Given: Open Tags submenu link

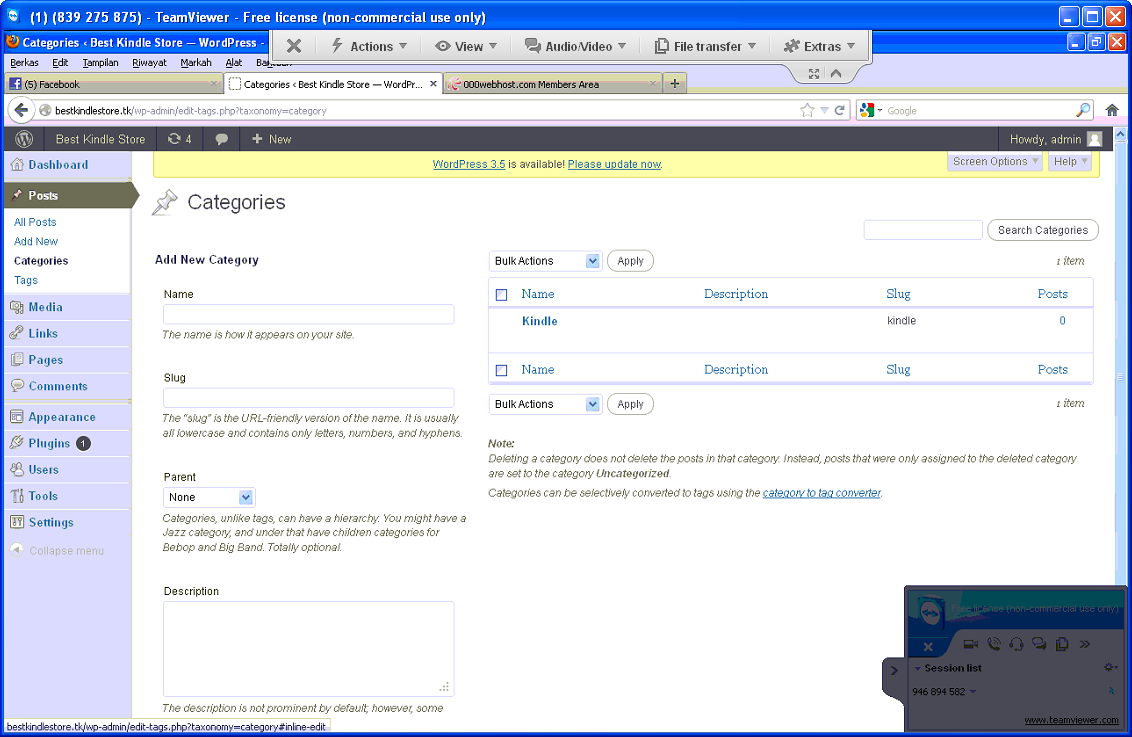Looking at the screenshot, I should (x=25, y=280).
